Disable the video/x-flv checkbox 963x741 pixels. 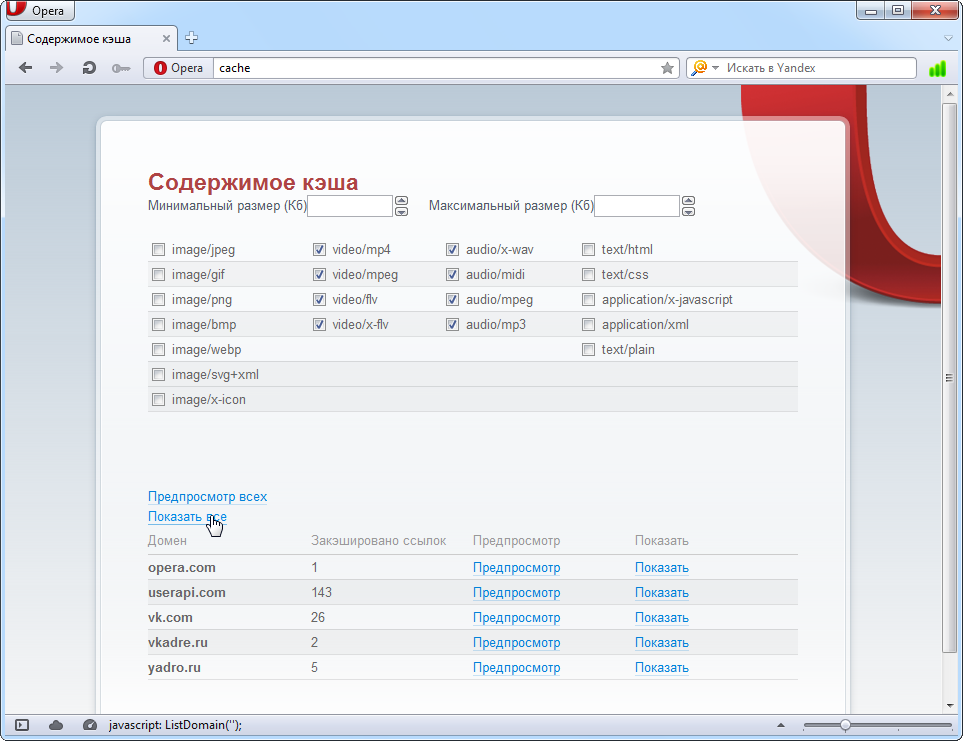pyautogui.click(x=319, y=324)
